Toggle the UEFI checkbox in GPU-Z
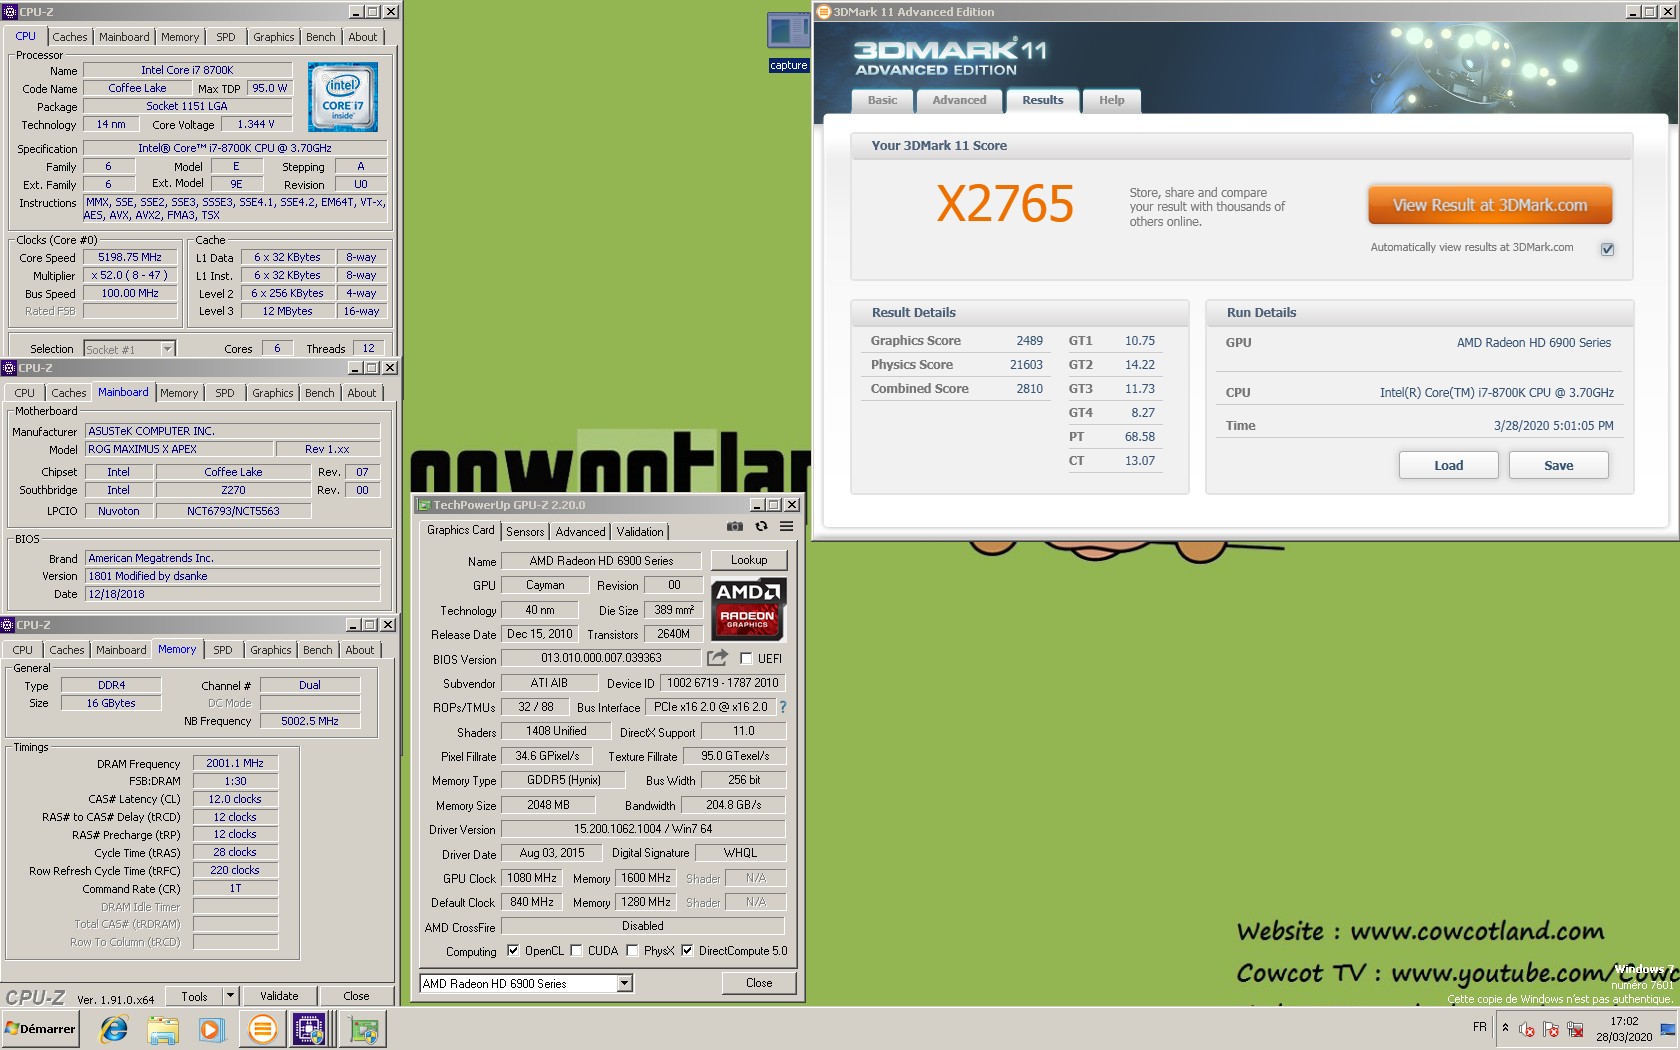The height and width of the screenshot is (1050, 1680). tap(746, 658)
